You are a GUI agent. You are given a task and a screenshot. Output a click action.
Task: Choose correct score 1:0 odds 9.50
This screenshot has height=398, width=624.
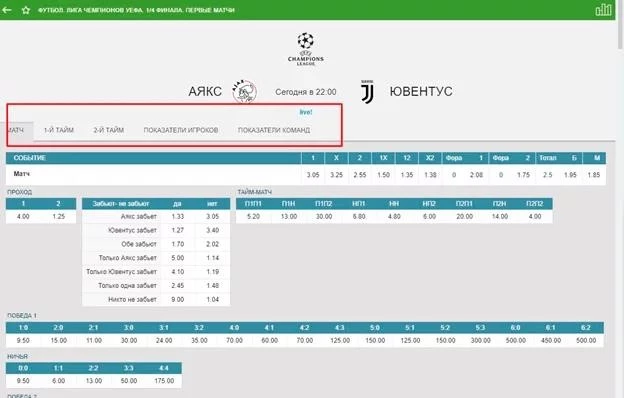[23, 340]
